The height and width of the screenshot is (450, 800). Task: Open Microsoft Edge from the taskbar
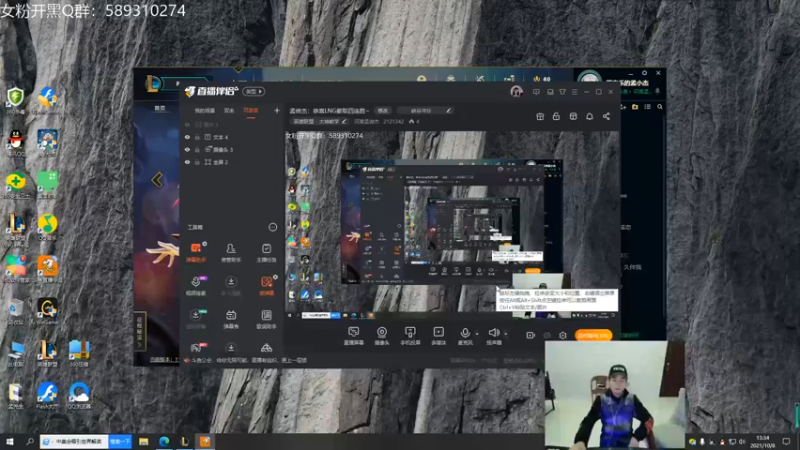164,441
